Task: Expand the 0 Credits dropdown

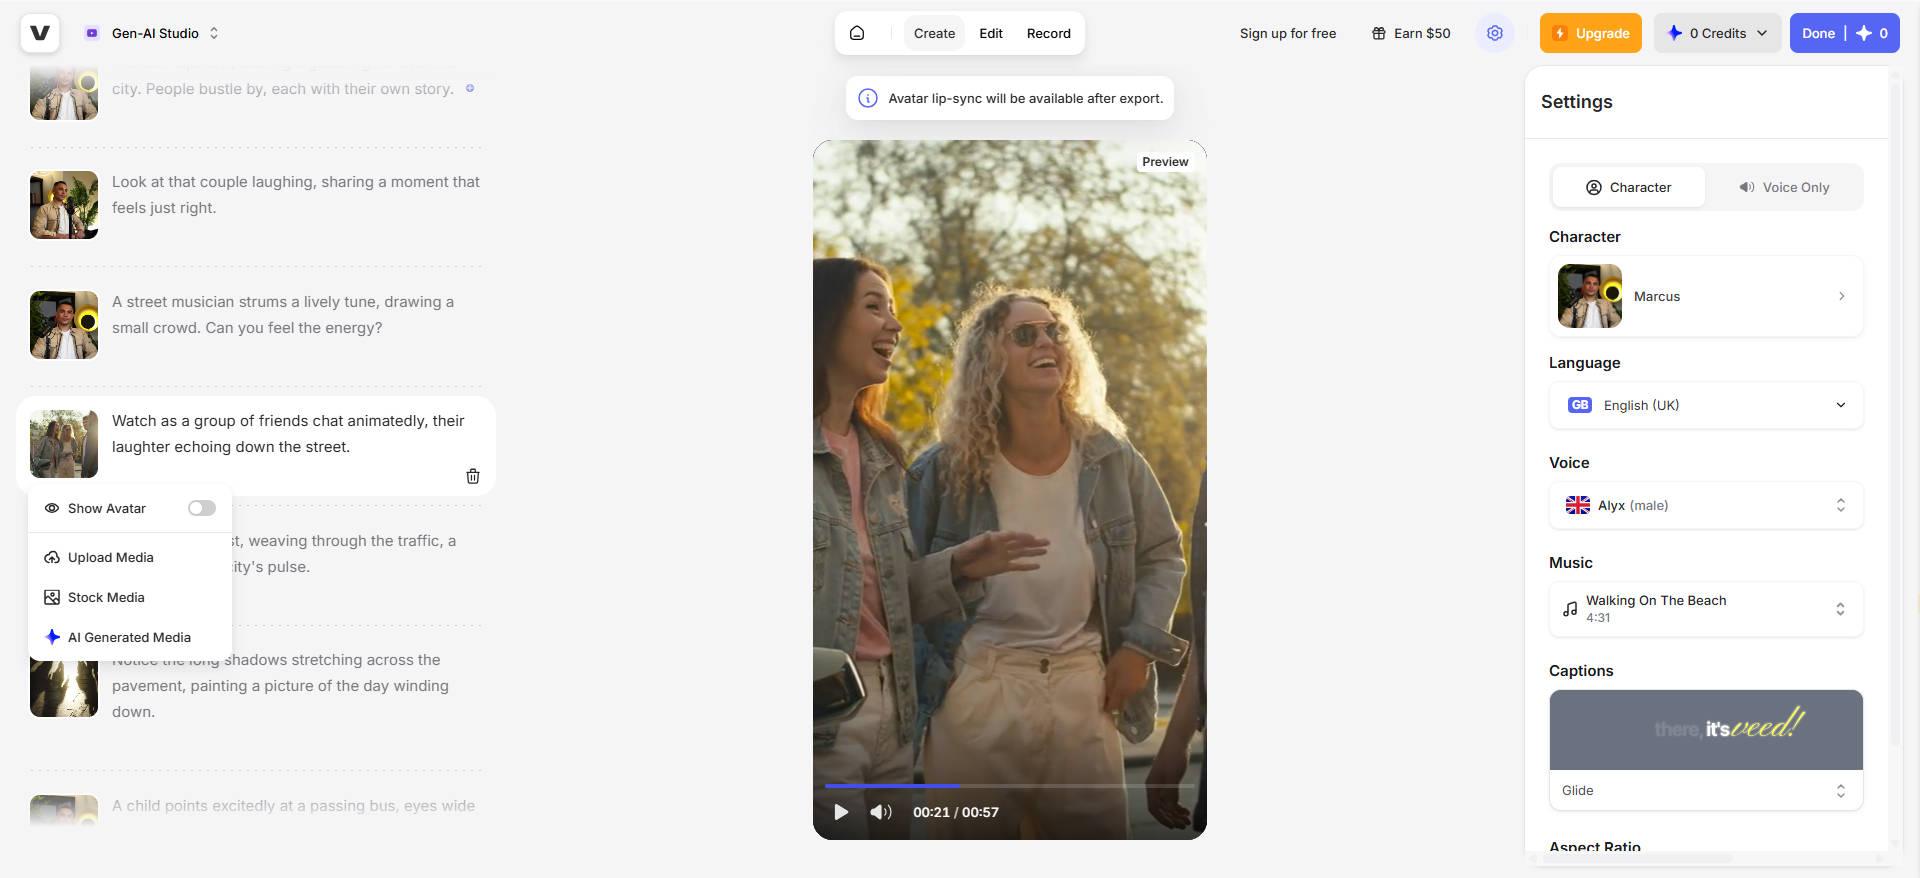Action: tap(1717, 33)
